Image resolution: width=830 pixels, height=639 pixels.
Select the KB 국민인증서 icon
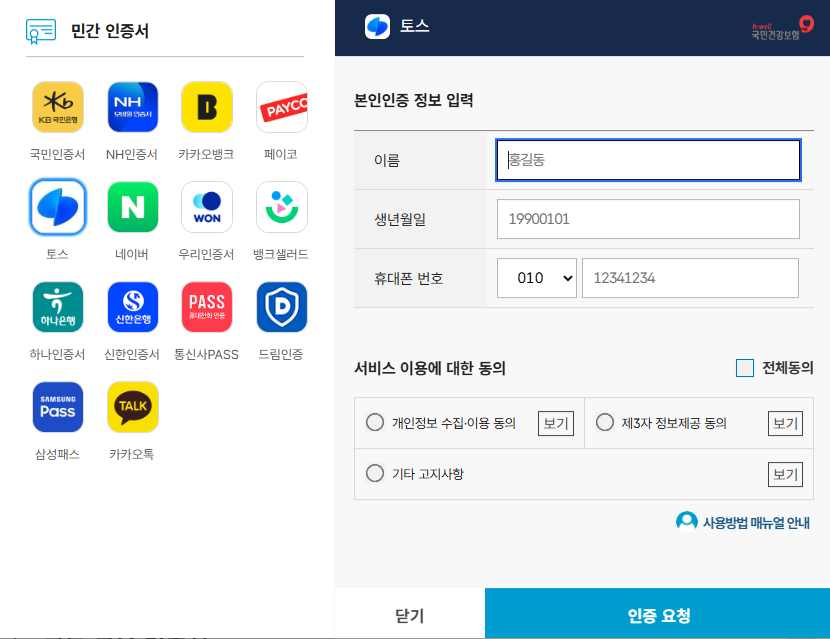[58, 107]
